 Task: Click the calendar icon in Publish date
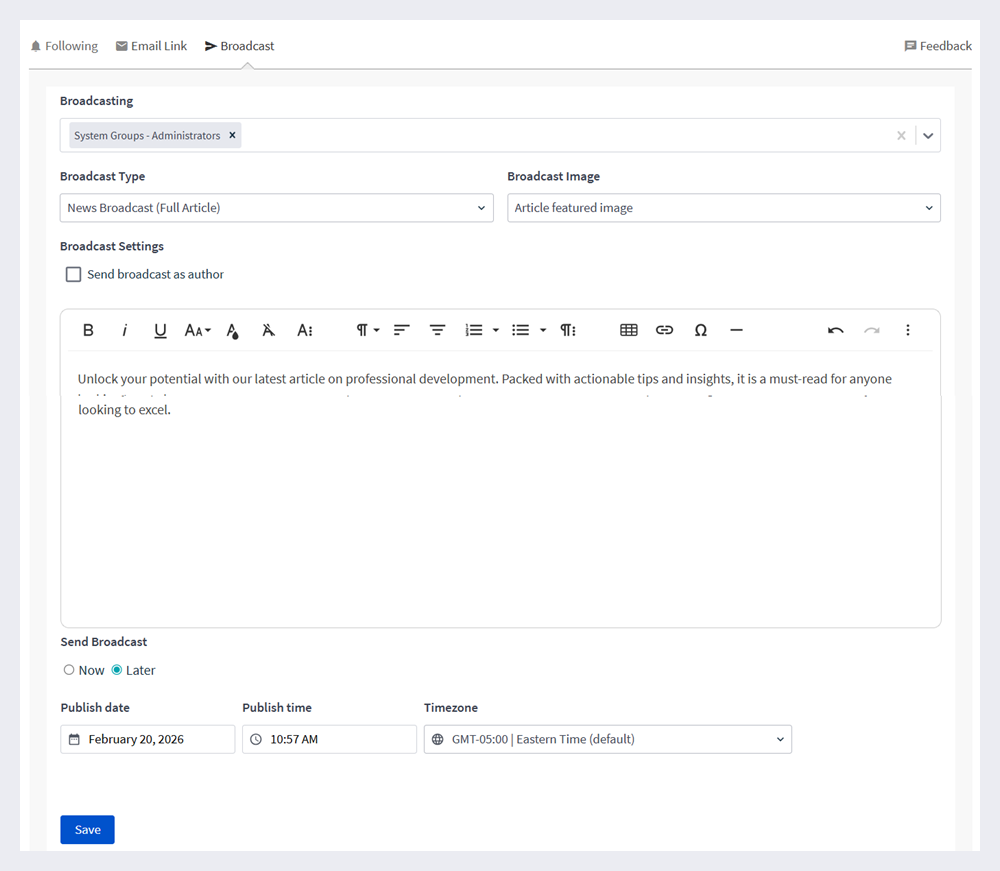click(75, 739)
